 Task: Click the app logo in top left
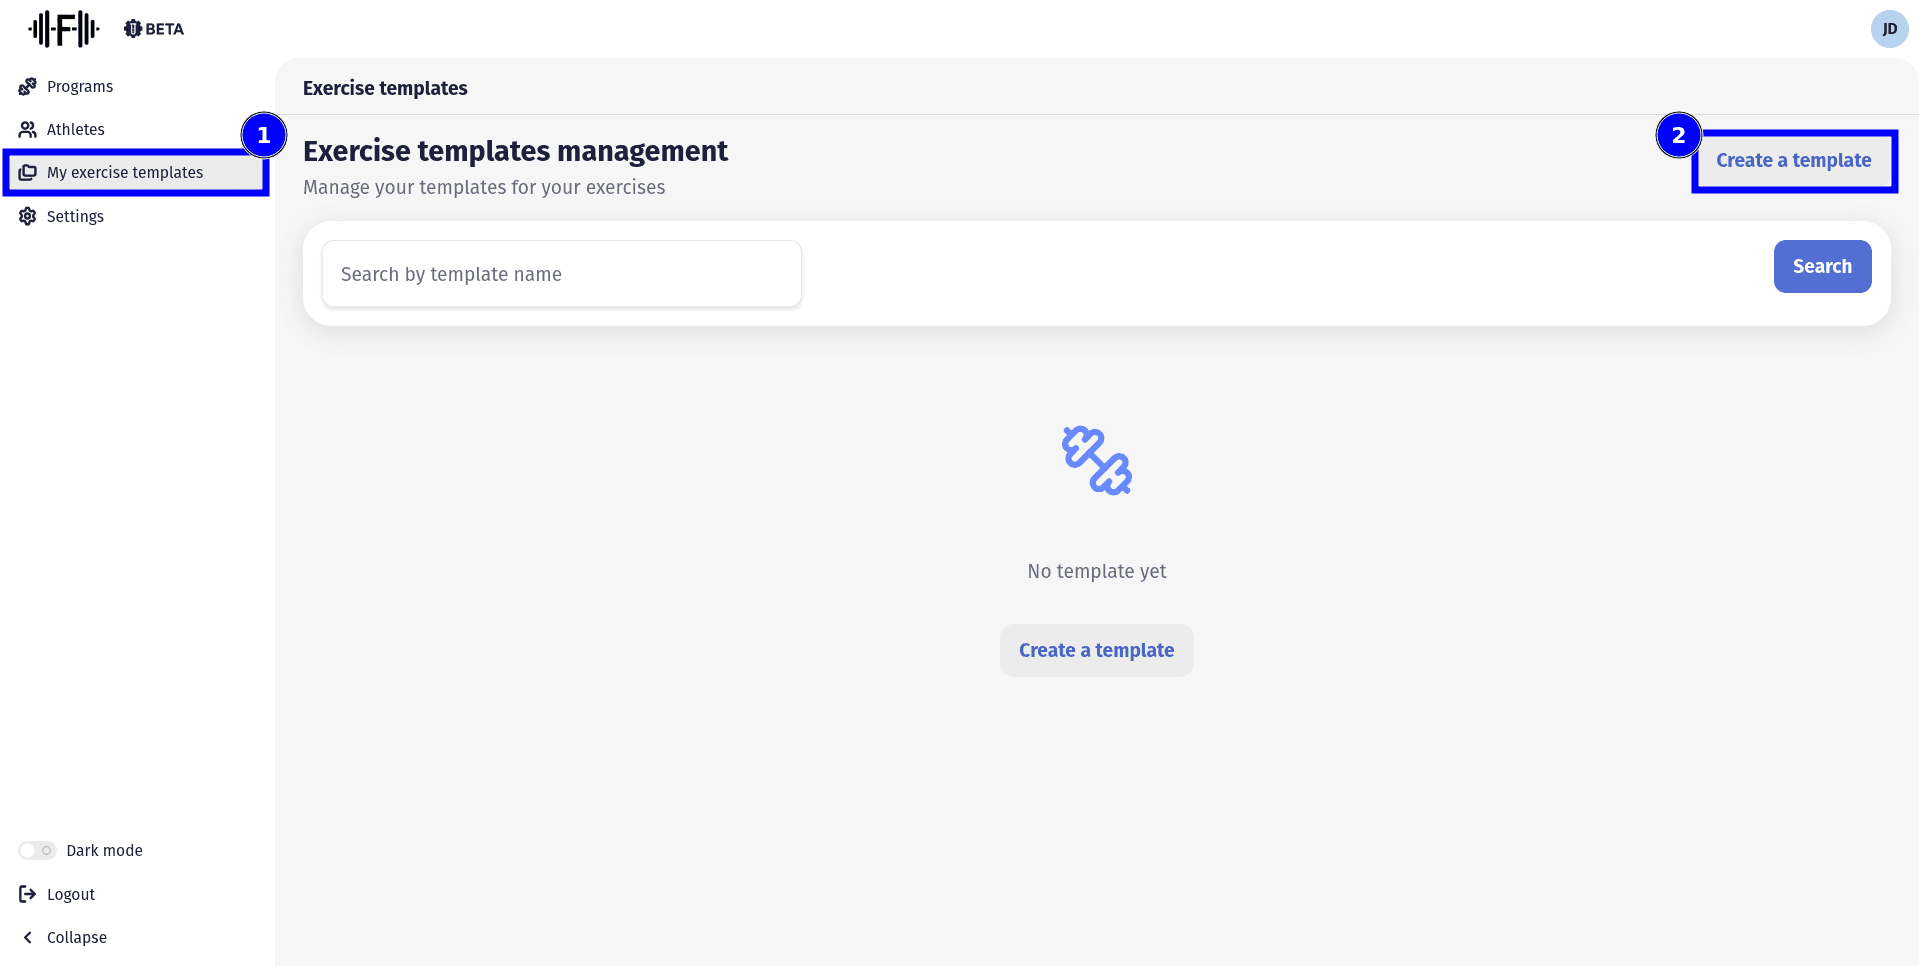(x=64, y=29)
